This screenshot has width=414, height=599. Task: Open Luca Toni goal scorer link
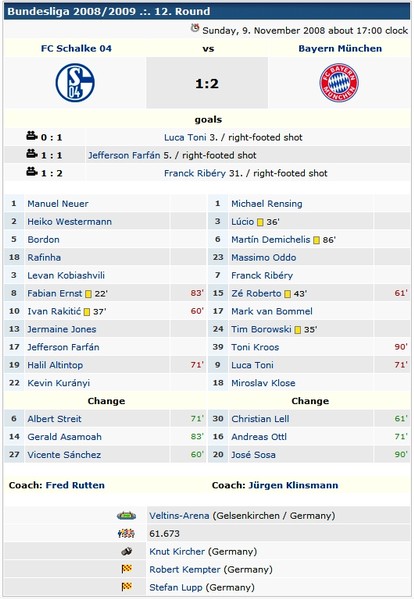pyautogui.click(x=185, y=138)
